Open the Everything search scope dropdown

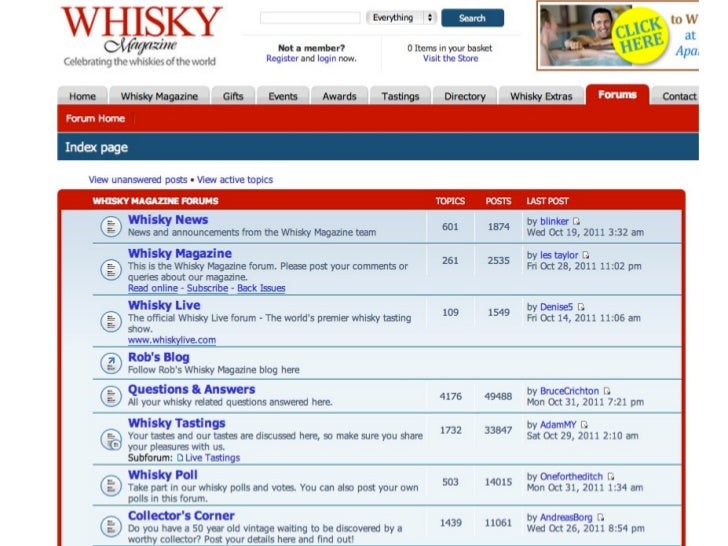pyautogui.click(x=401, y=18)
